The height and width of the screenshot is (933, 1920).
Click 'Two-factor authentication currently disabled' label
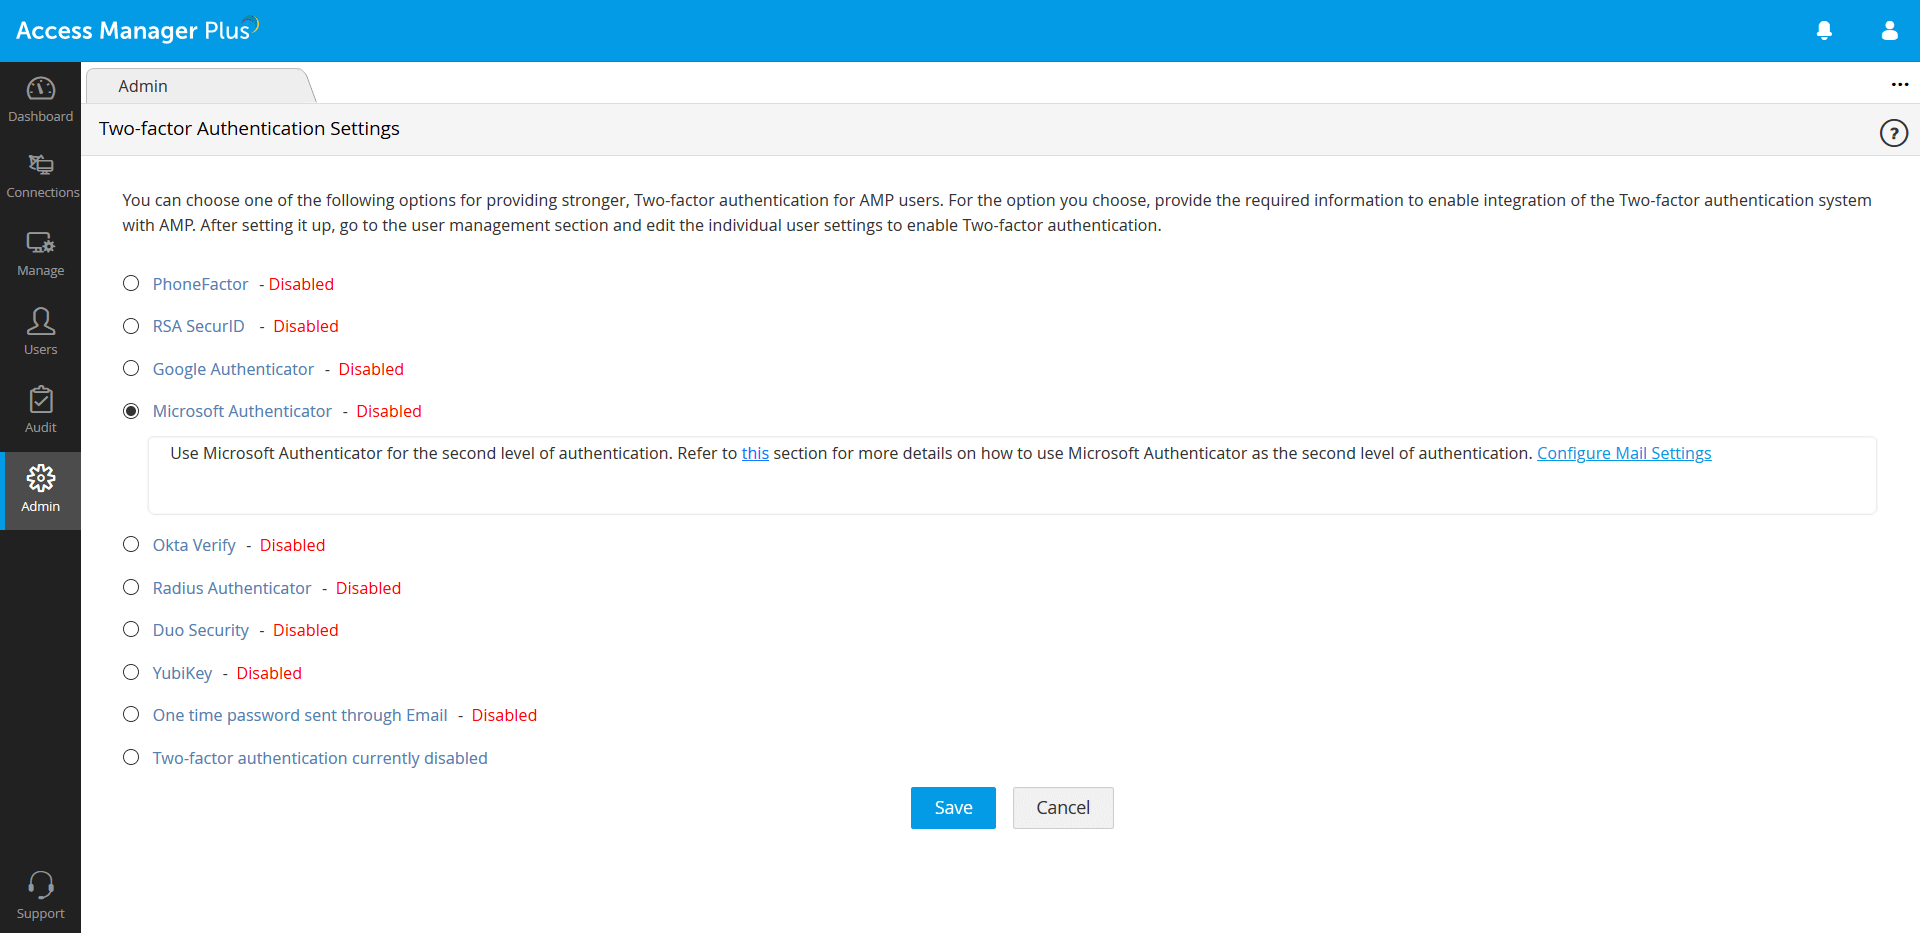click(320, 758)
